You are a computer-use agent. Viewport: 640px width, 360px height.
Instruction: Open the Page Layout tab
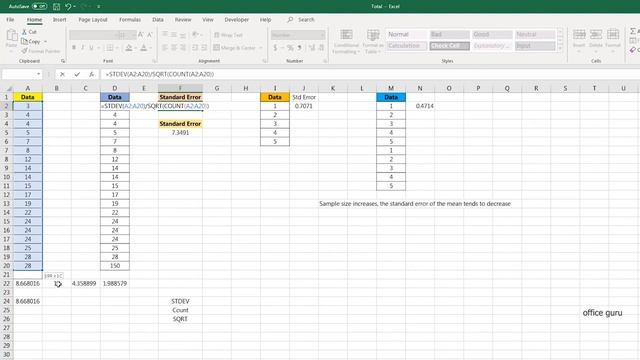pyautogui.click(x=93, y=20)
